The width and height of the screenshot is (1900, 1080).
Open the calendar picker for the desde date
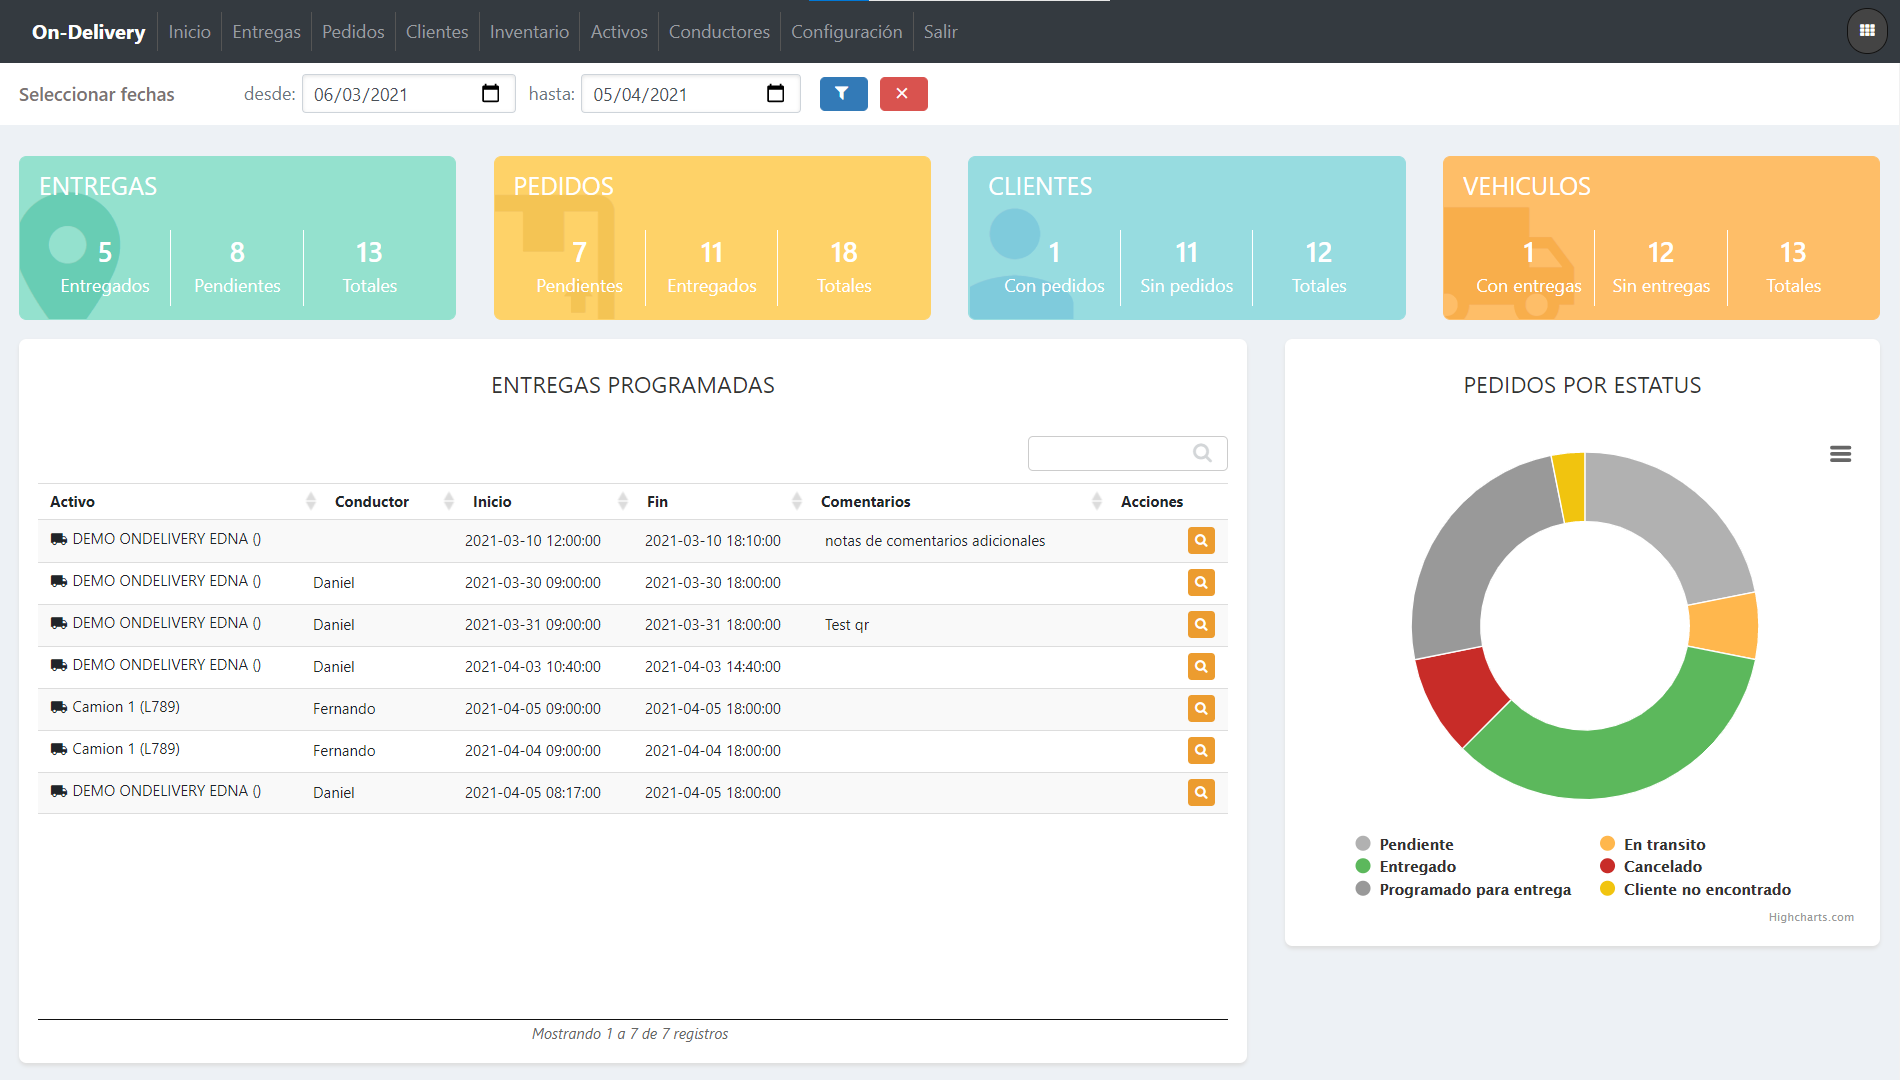coord(490,94)
